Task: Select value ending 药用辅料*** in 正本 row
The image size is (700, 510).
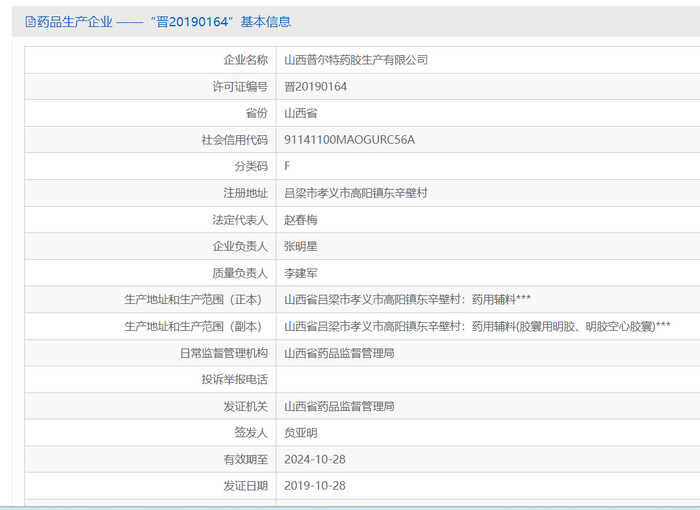Action: tap(408, 299)
